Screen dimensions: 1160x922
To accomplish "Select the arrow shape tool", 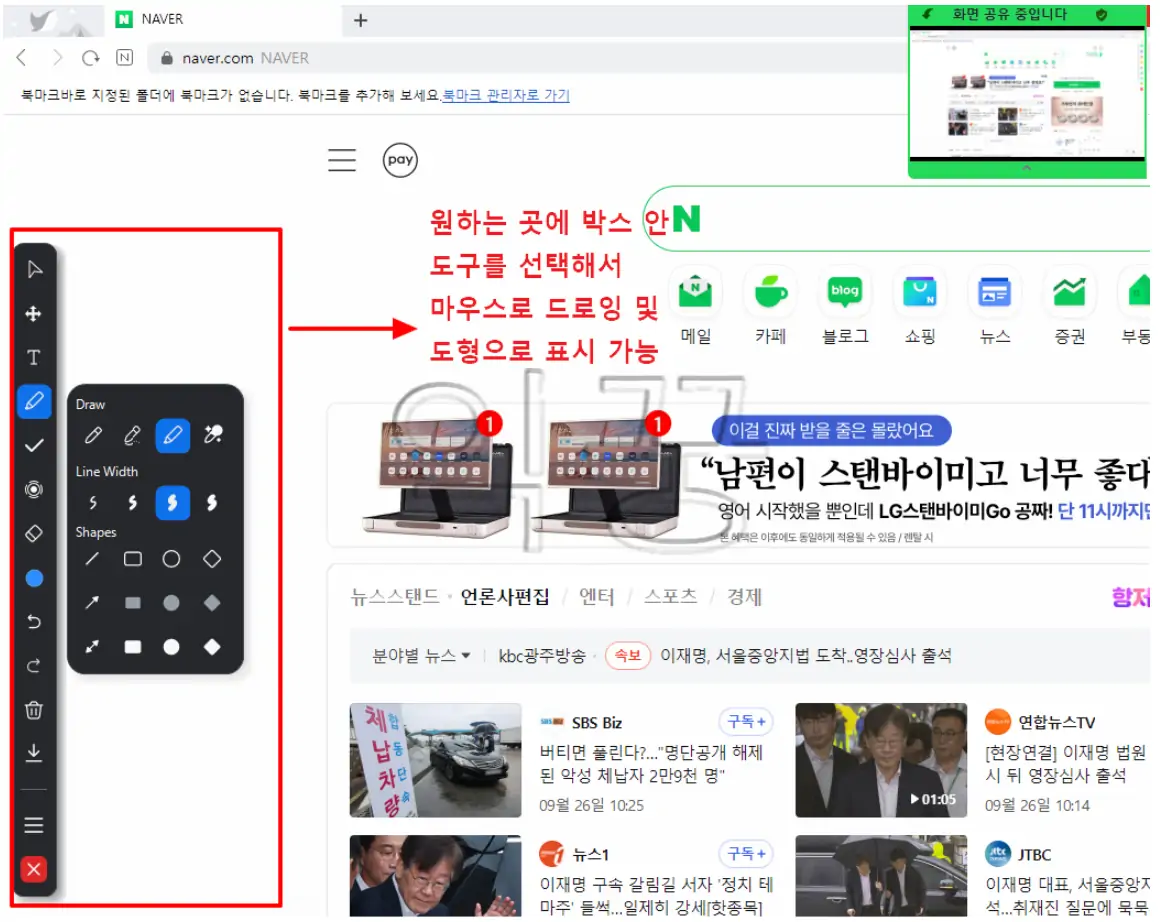I will 91,603.
